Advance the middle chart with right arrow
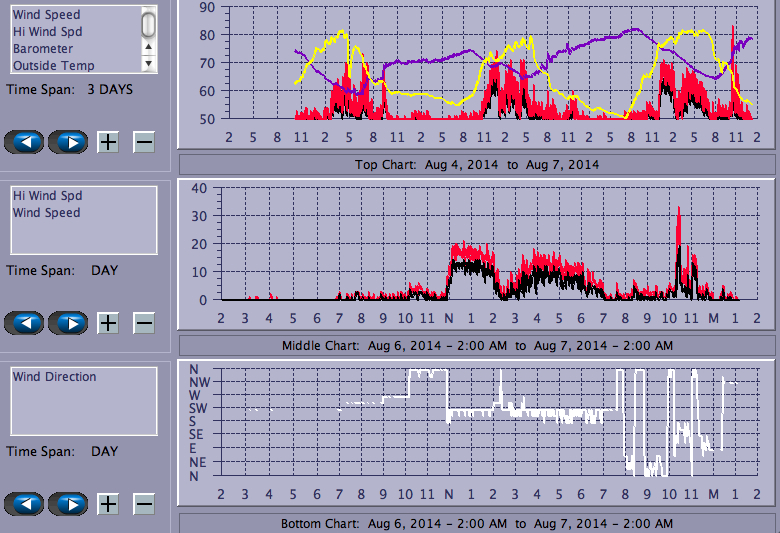The image size is (780, 533). pyautogui.click(x=68, y=322)
